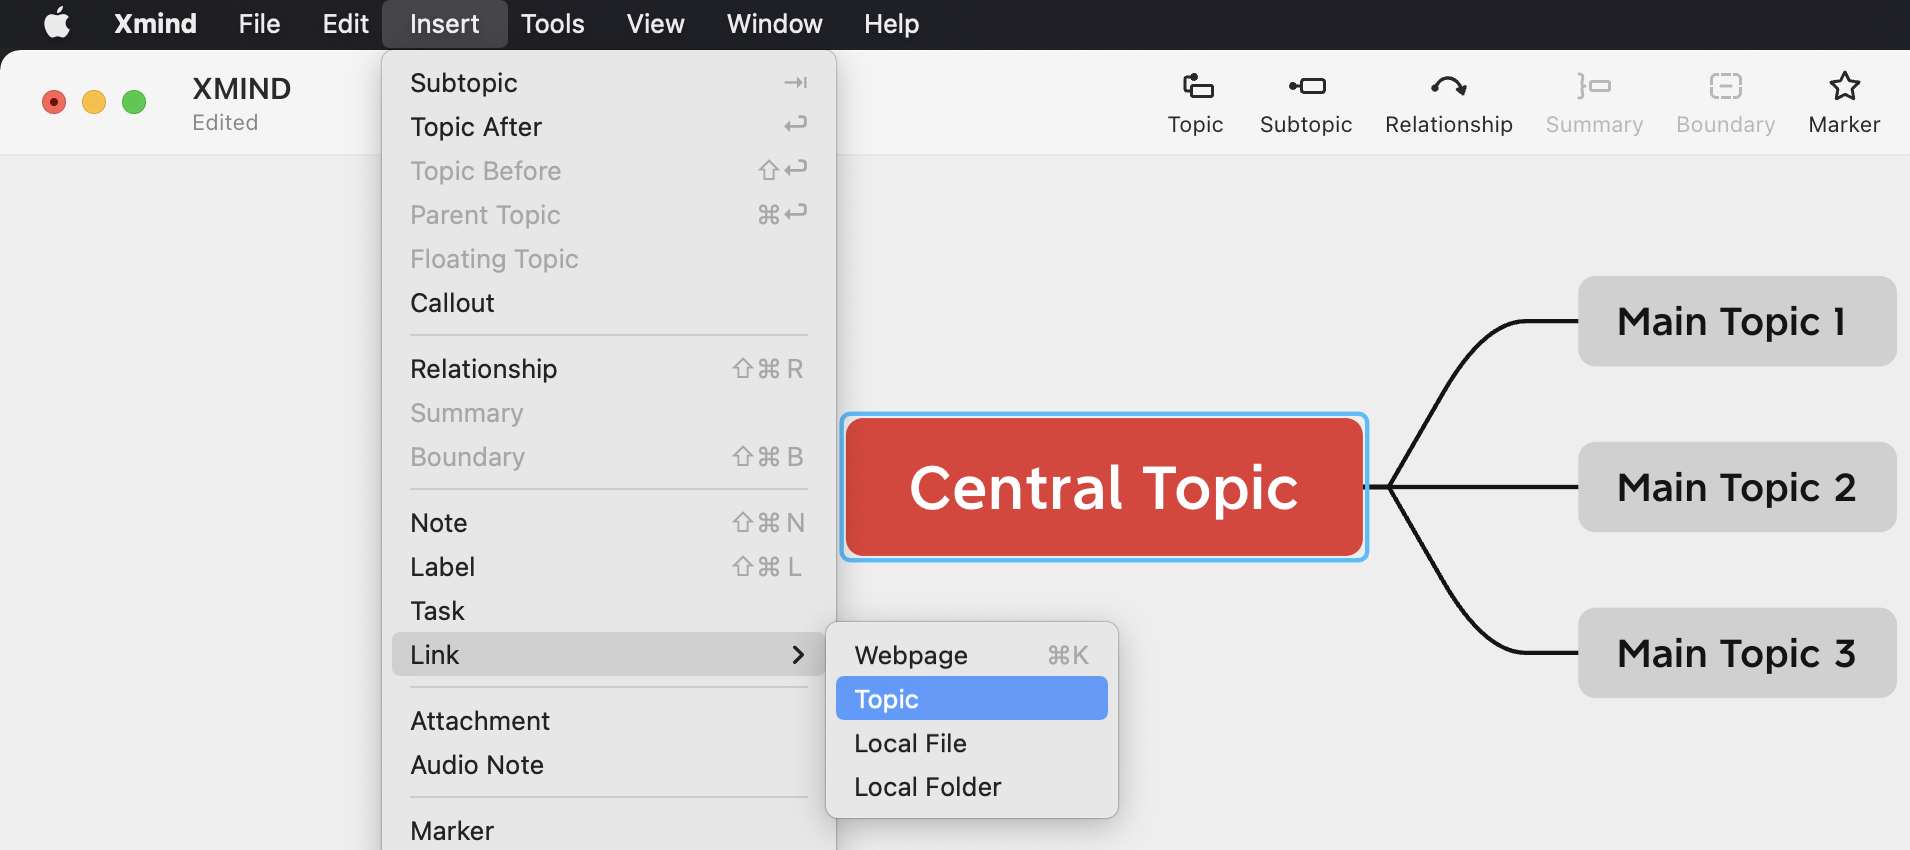The width and height of the screenshot is (1910, 850).
Task: Click the Boundary toolbar icon
Action: pos(1725,87)
